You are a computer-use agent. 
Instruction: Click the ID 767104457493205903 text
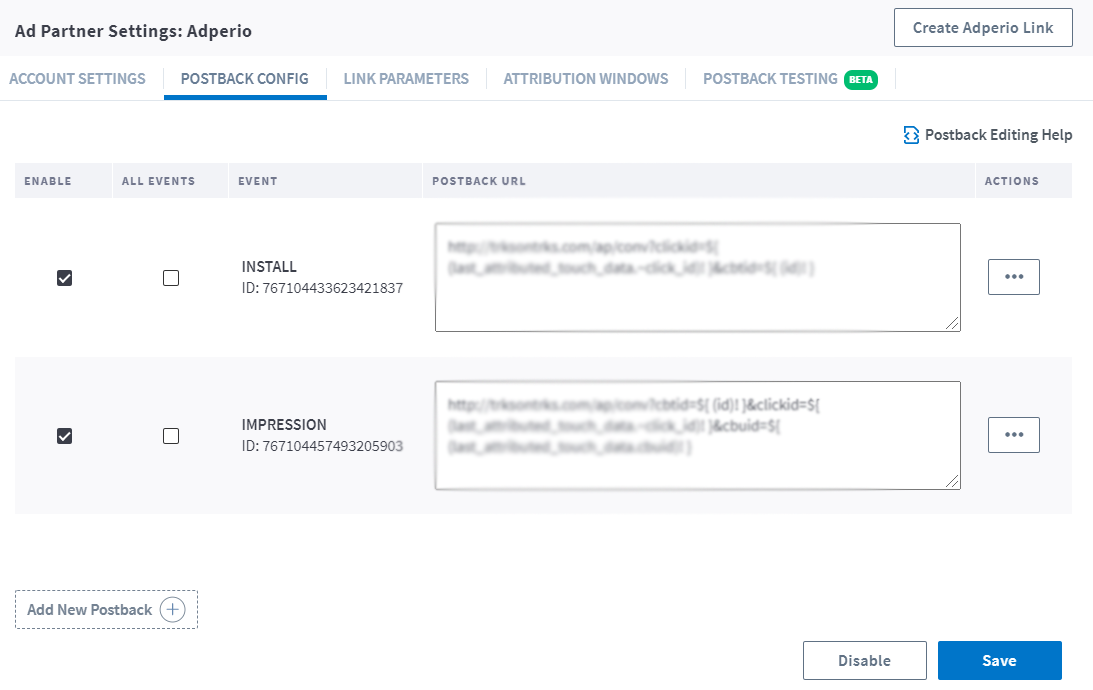coord(322,446)
